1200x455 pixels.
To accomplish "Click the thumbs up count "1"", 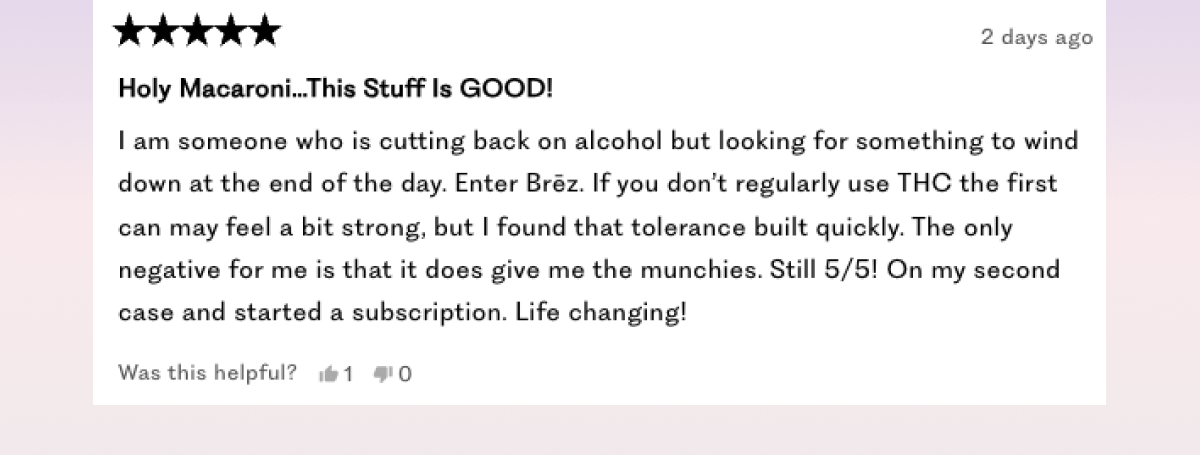I will point(348,375).
